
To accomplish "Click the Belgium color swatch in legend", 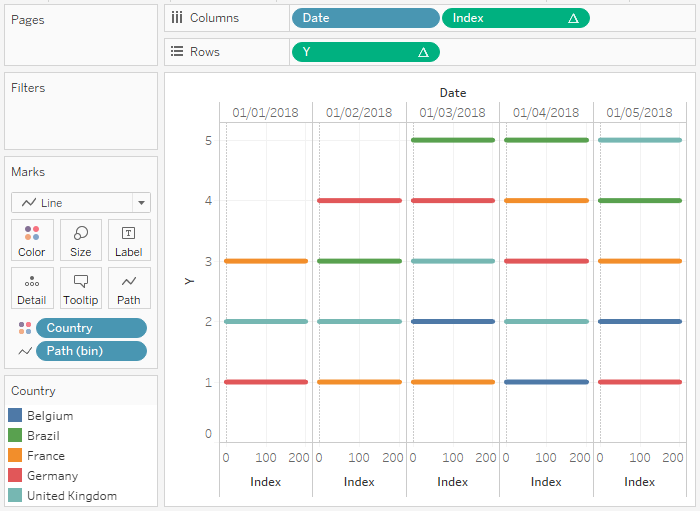I will pyautogui.click(x=15, y=415).
